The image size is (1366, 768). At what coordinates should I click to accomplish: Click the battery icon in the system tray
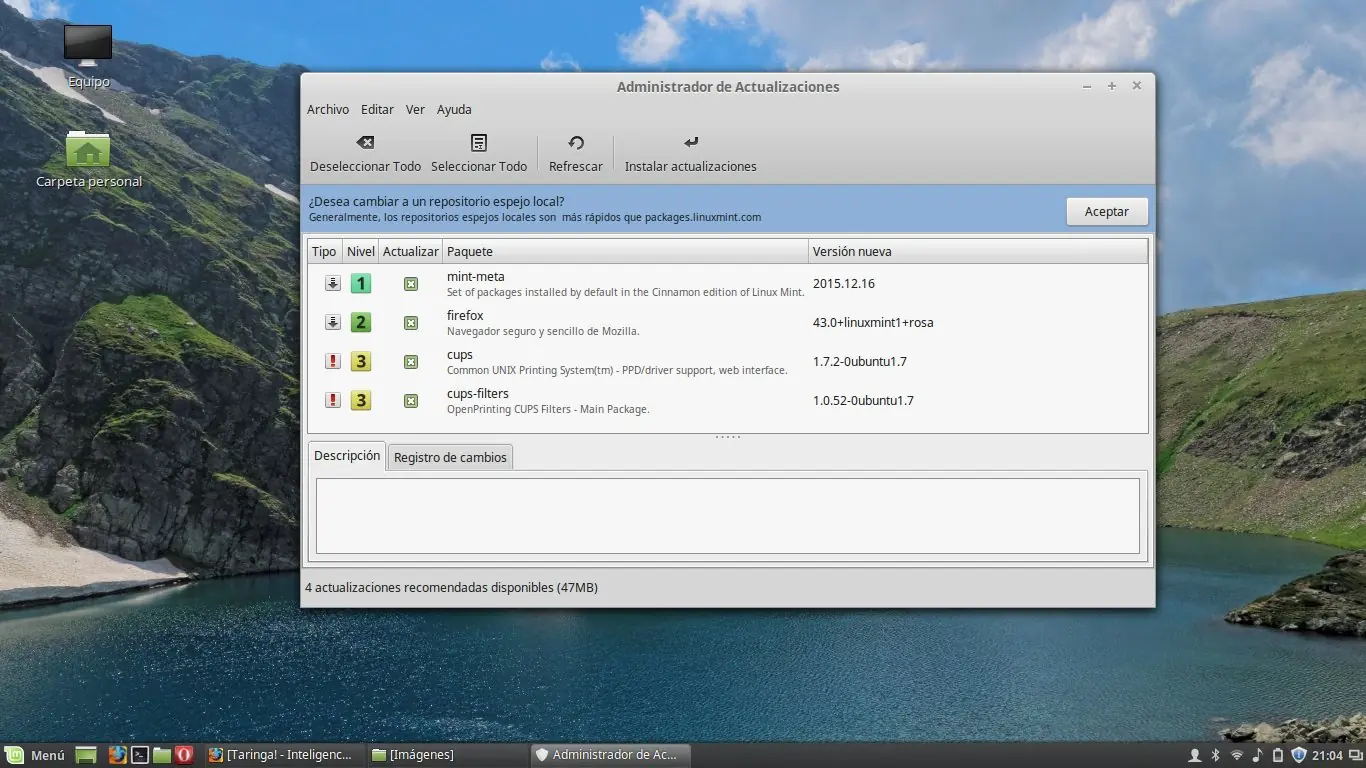[1278, 755]
